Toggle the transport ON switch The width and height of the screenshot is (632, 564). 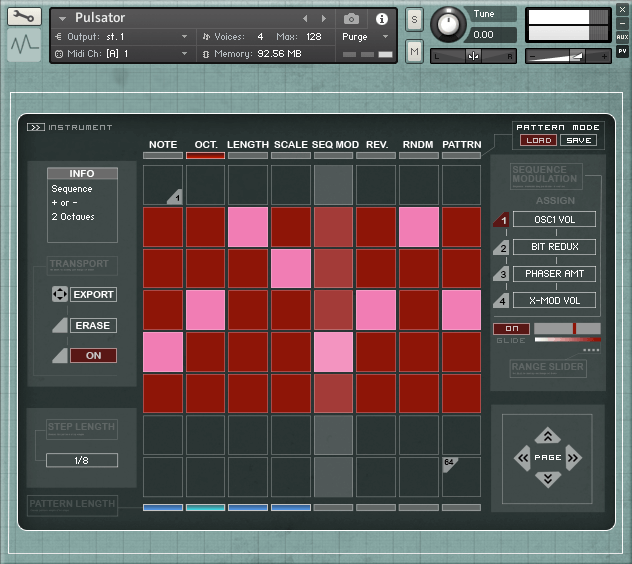coord(93,355)
